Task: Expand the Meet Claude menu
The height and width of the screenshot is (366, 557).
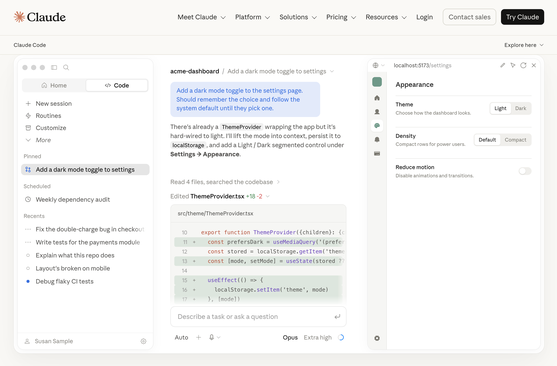Action: 201,17
